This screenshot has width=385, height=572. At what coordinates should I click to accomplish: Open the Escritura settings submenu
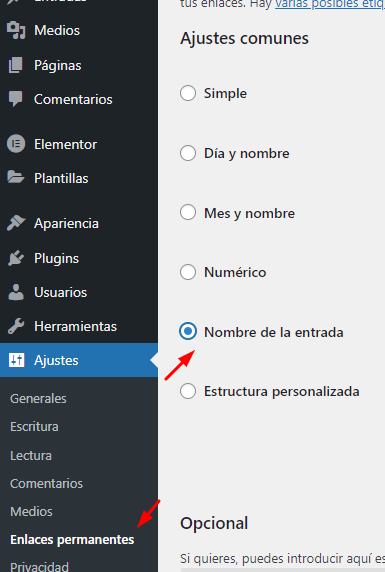coord(34,426)
